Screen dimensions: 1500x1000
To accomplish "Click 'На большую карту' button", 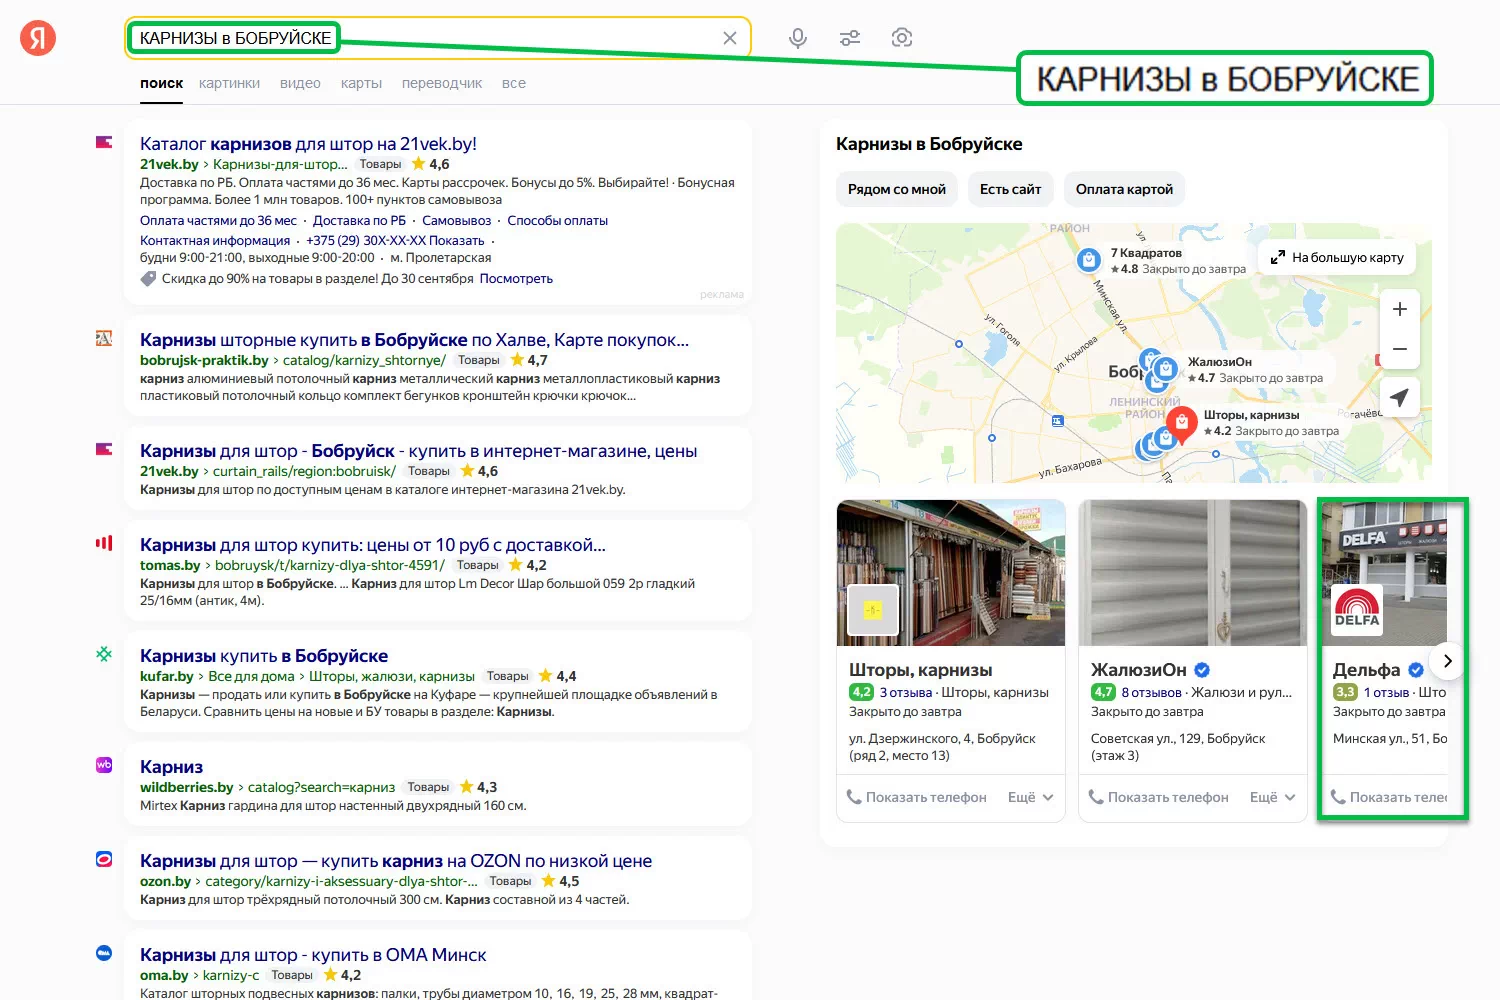I will [1336, 257].
